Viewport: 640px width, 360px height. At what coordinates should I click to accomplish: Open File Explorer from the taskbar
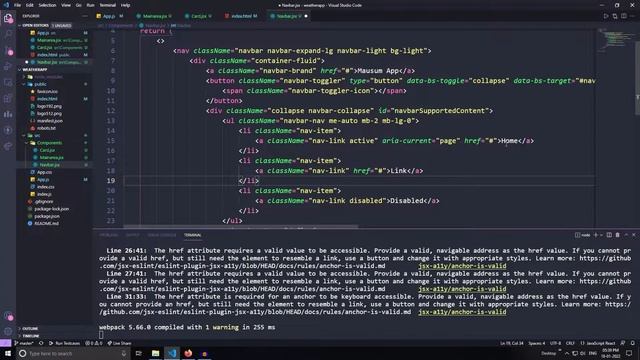tap(156, 353)
